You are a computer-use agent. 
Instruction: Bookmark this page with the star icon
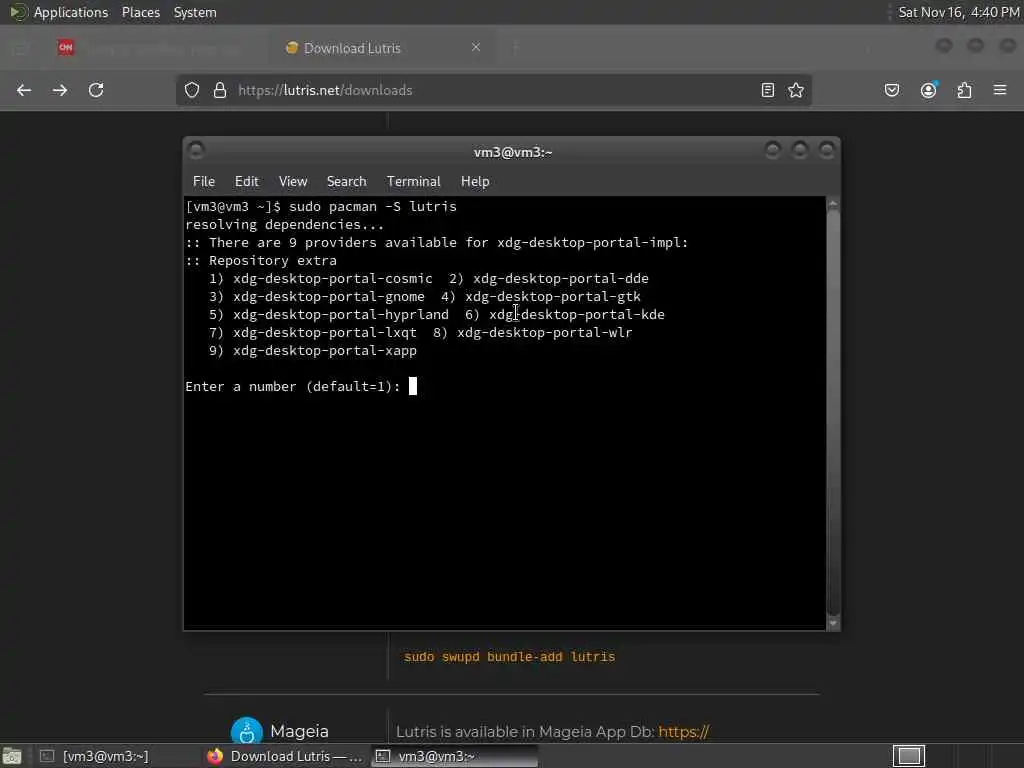795,90
